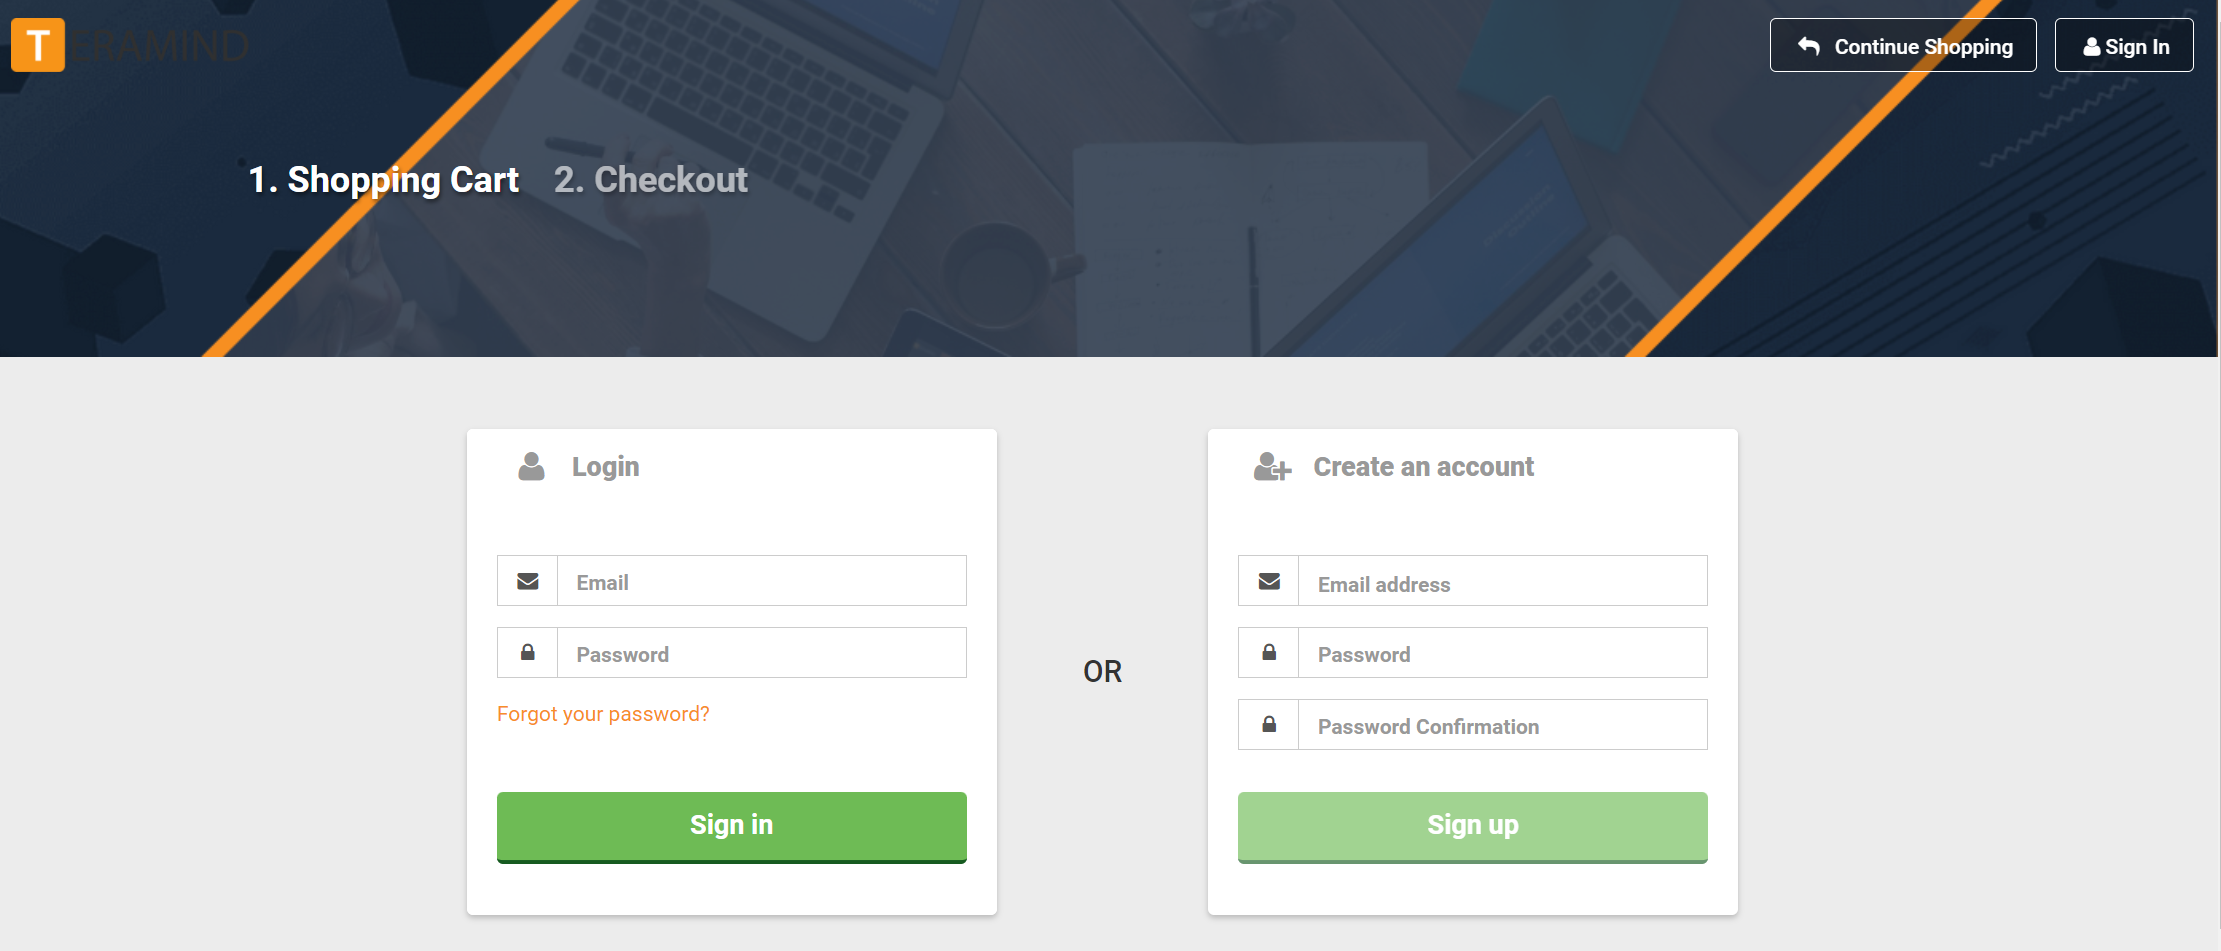
Task: Click the add-user icon beside Create an account
Action: coord(1272,467)
